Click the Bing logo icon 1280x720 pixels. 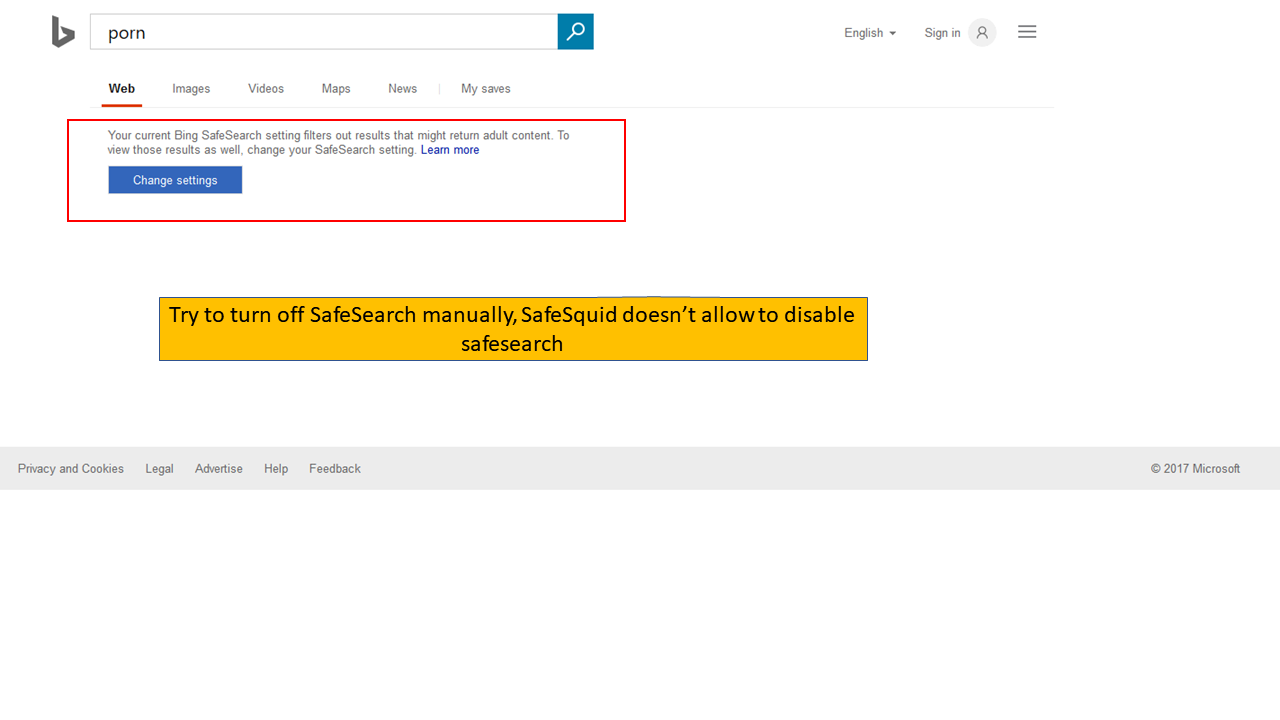[63, 32]
